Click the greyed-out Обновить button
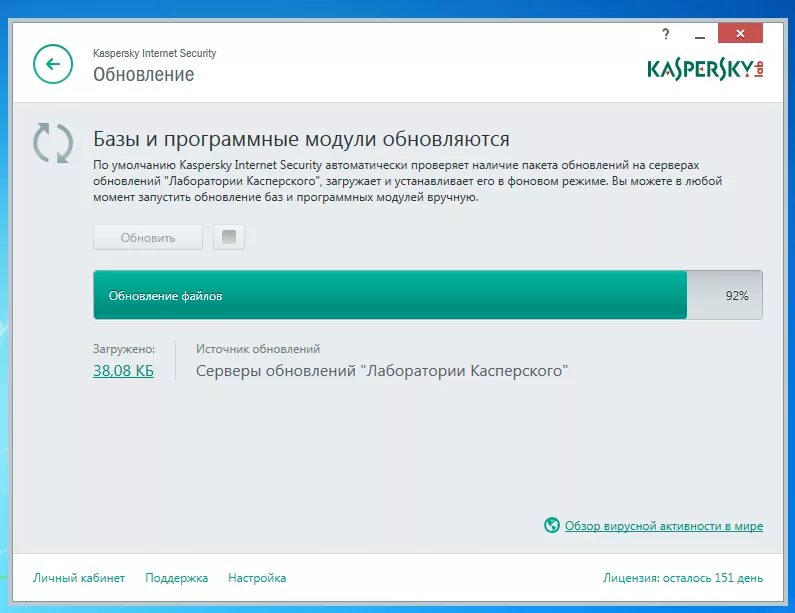The image size is (795, 613). (x=148, y=237)
